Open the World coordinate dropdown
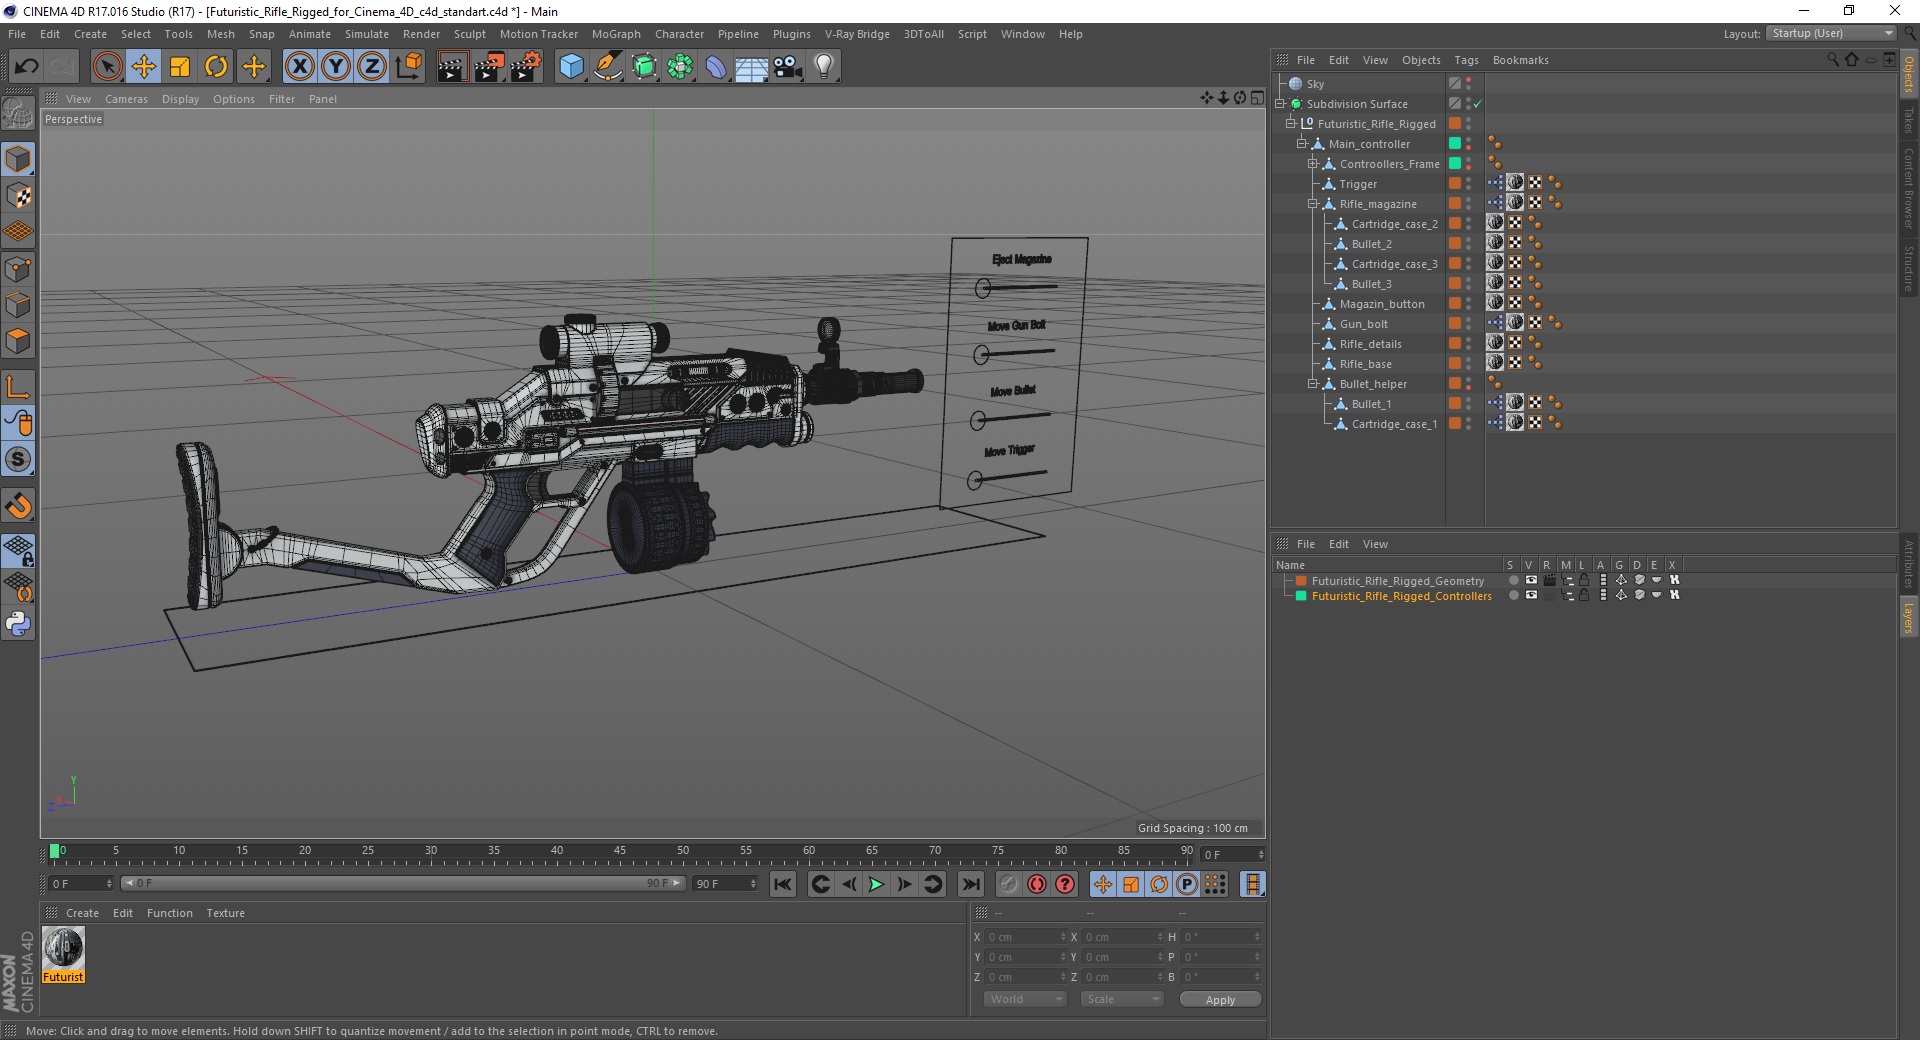The image size is (1920, 1040). (x=1024, y=999)
